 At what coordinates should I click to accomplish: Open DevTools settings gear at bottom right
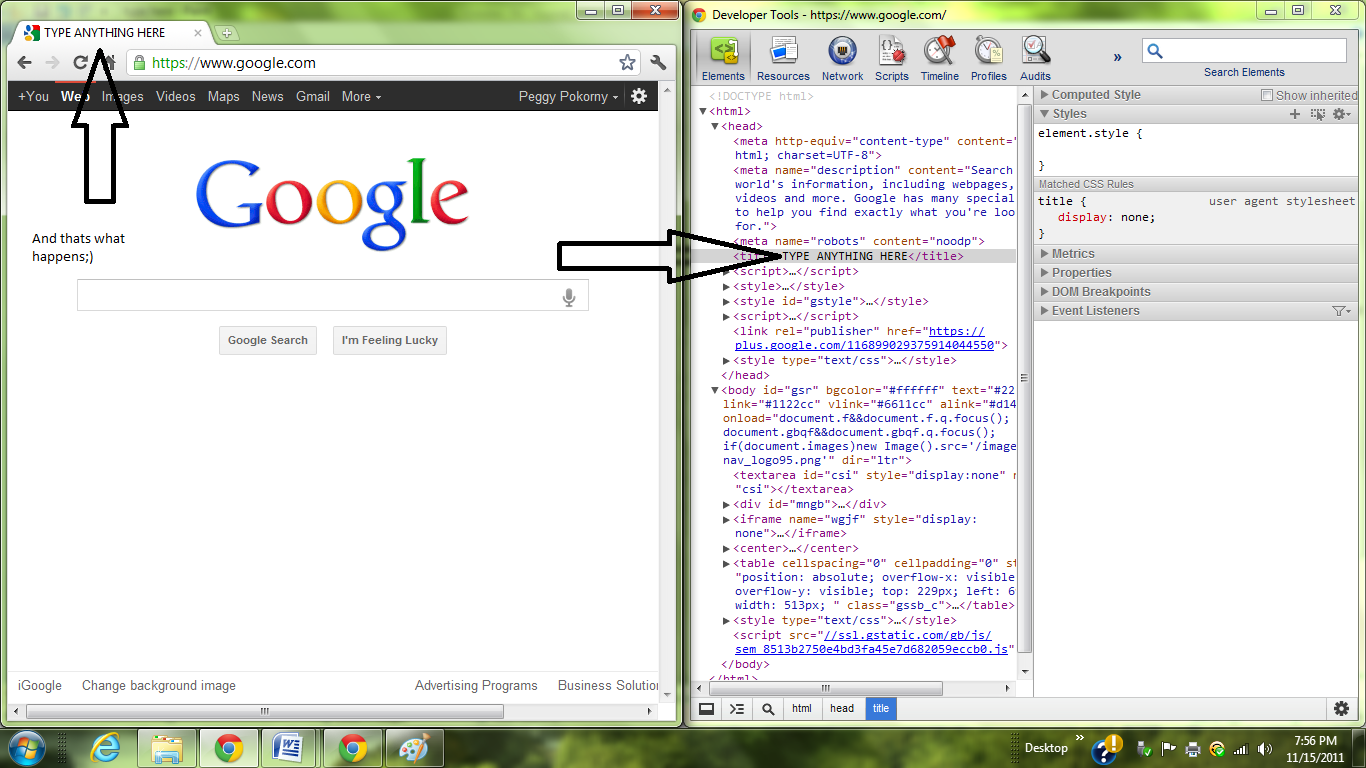1342,709
